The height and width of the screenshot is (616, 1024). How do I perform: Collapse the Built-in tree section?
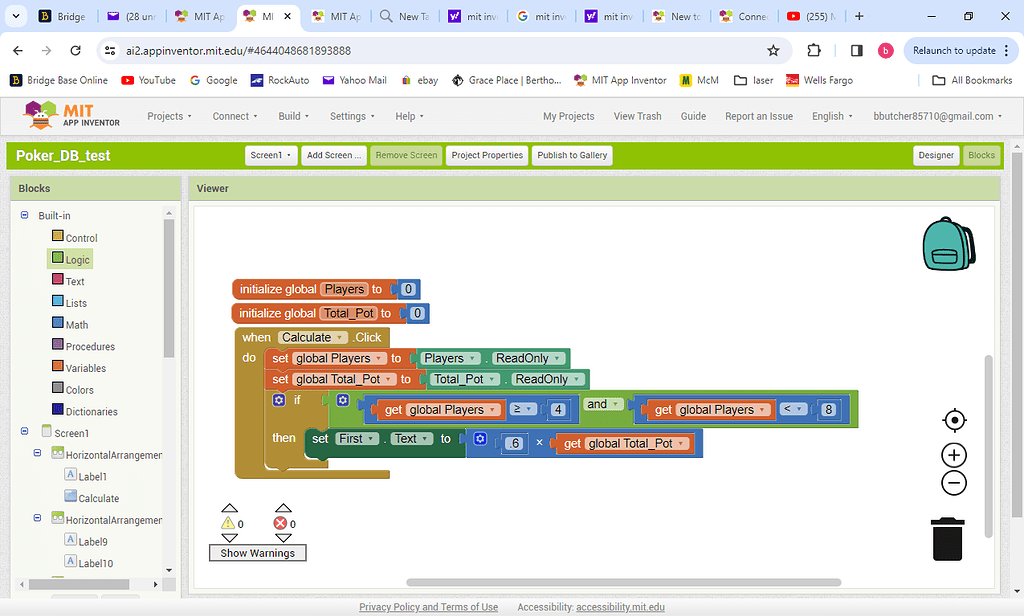[x=25, y=216]
